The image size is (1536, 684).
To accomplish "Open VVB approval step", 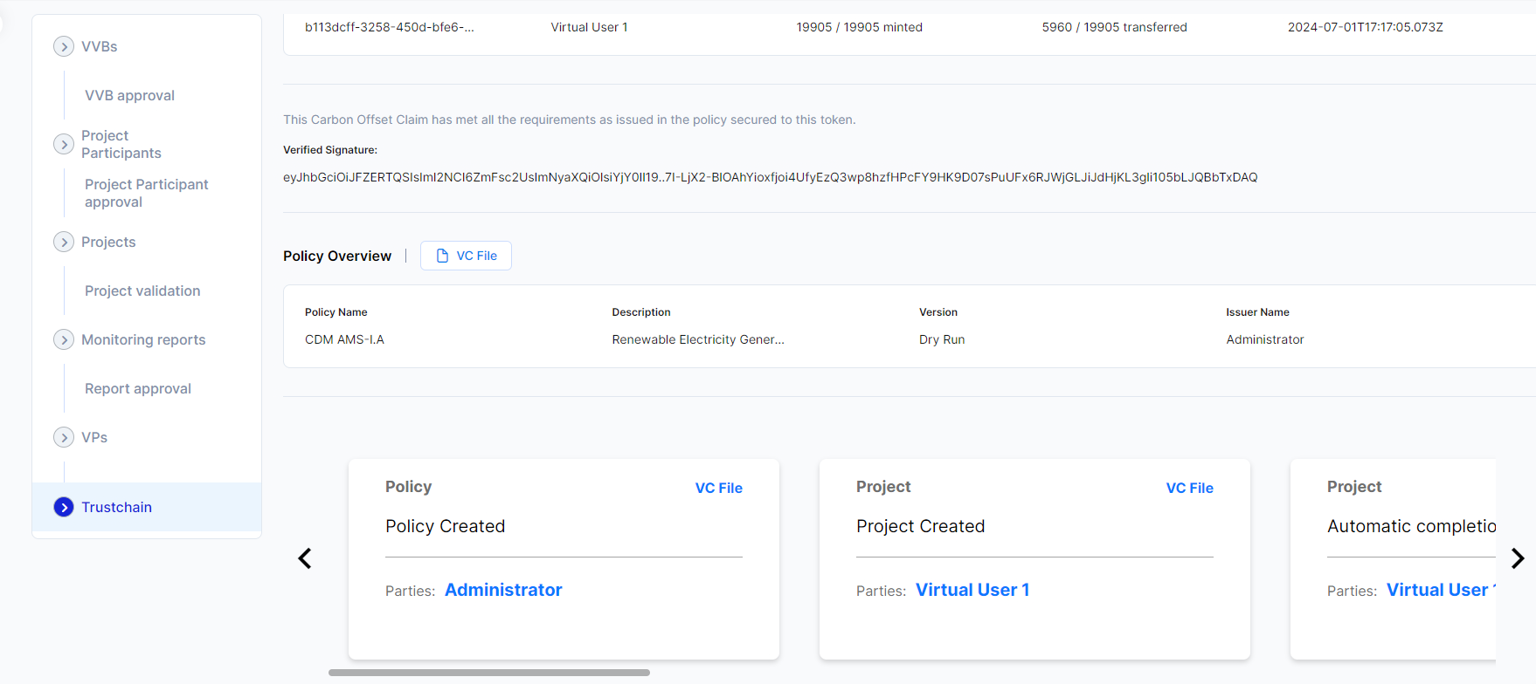I will pos(130,96).
